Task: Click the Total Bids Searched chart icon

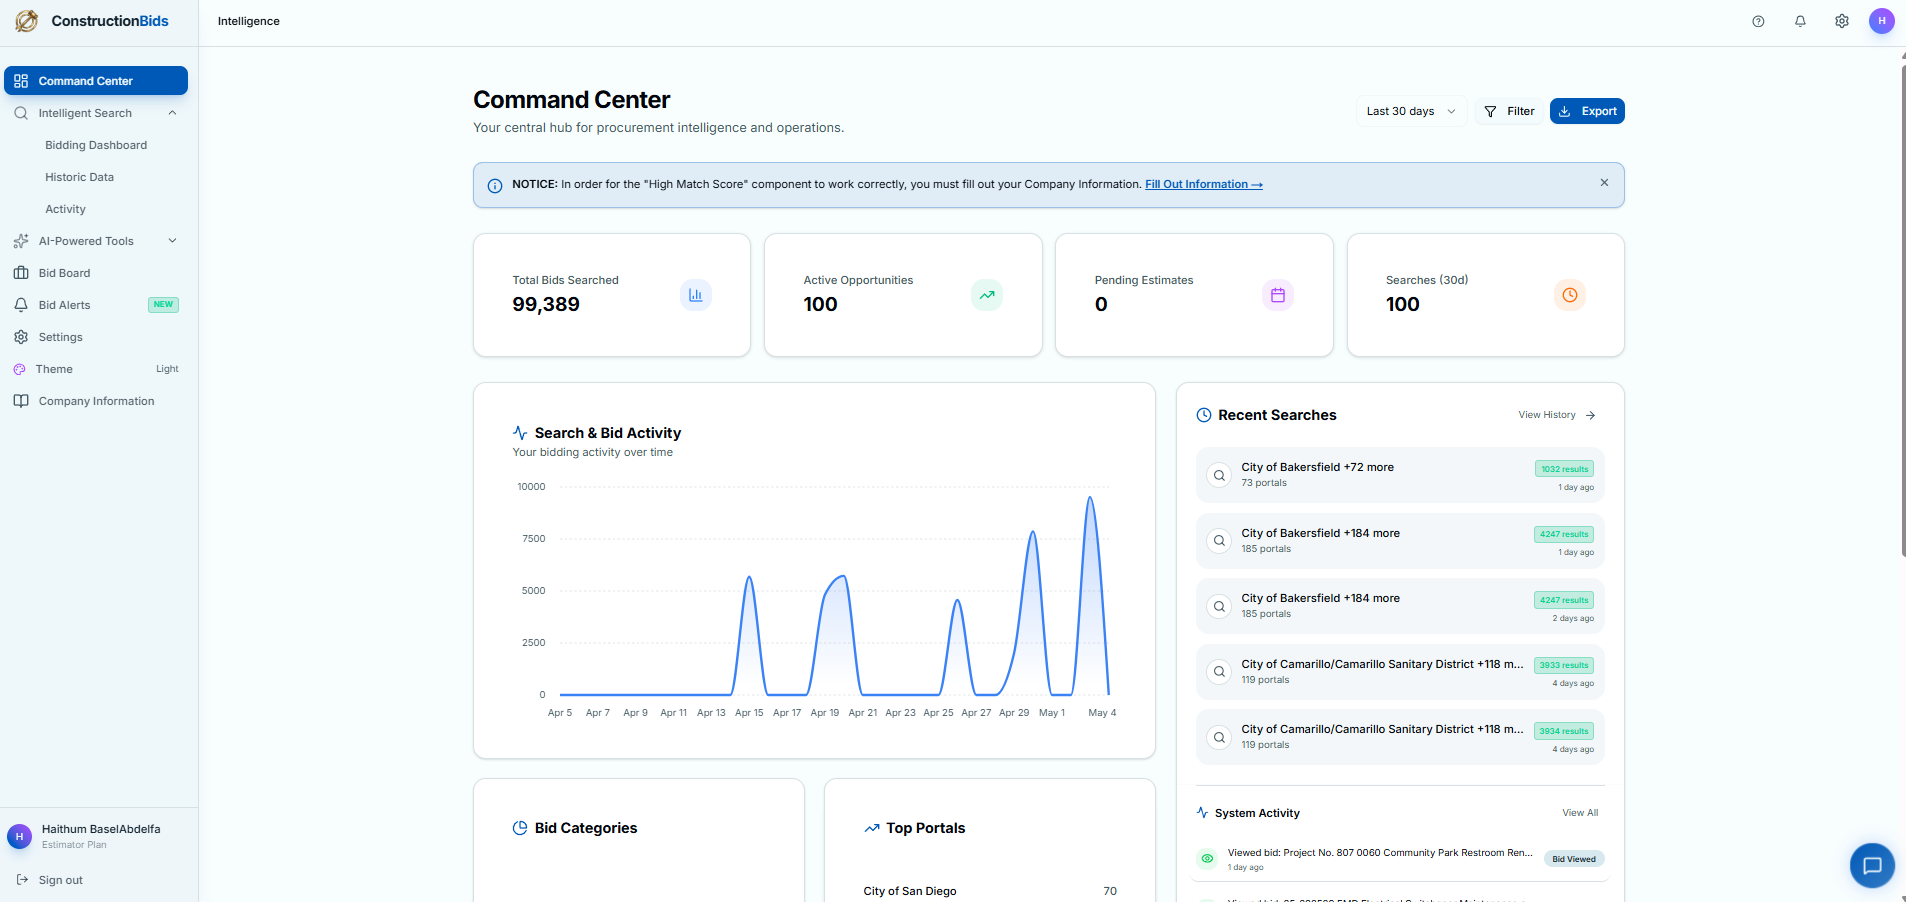Action: click(696, 295)
